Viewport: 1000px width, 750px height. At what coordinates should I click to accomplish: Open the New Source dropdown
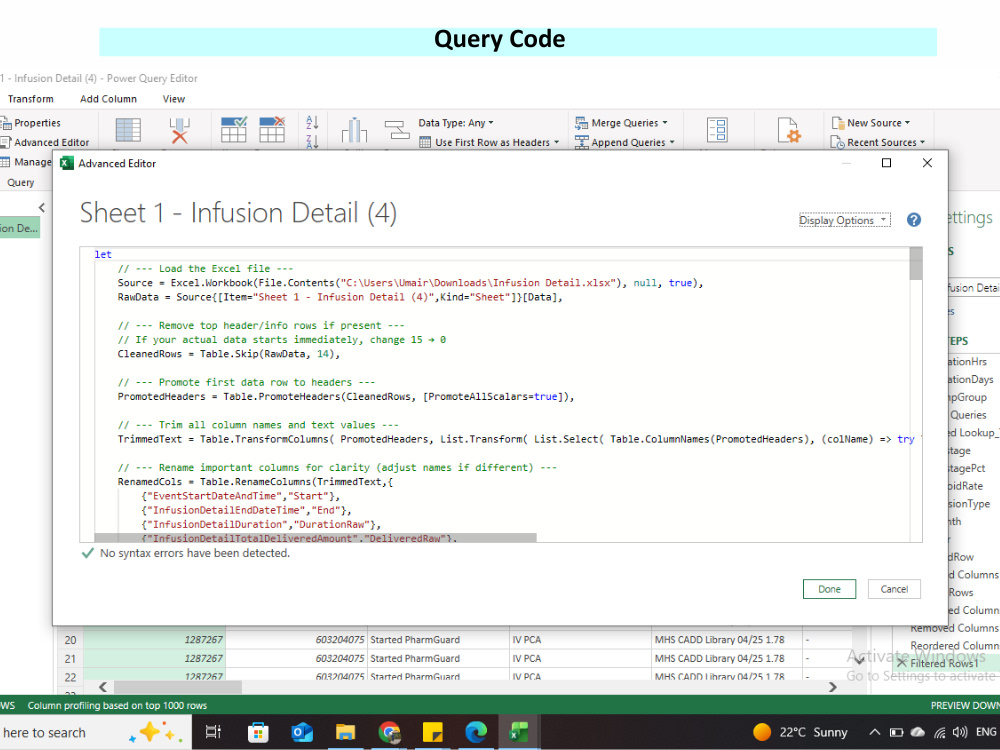coord(871,123)
